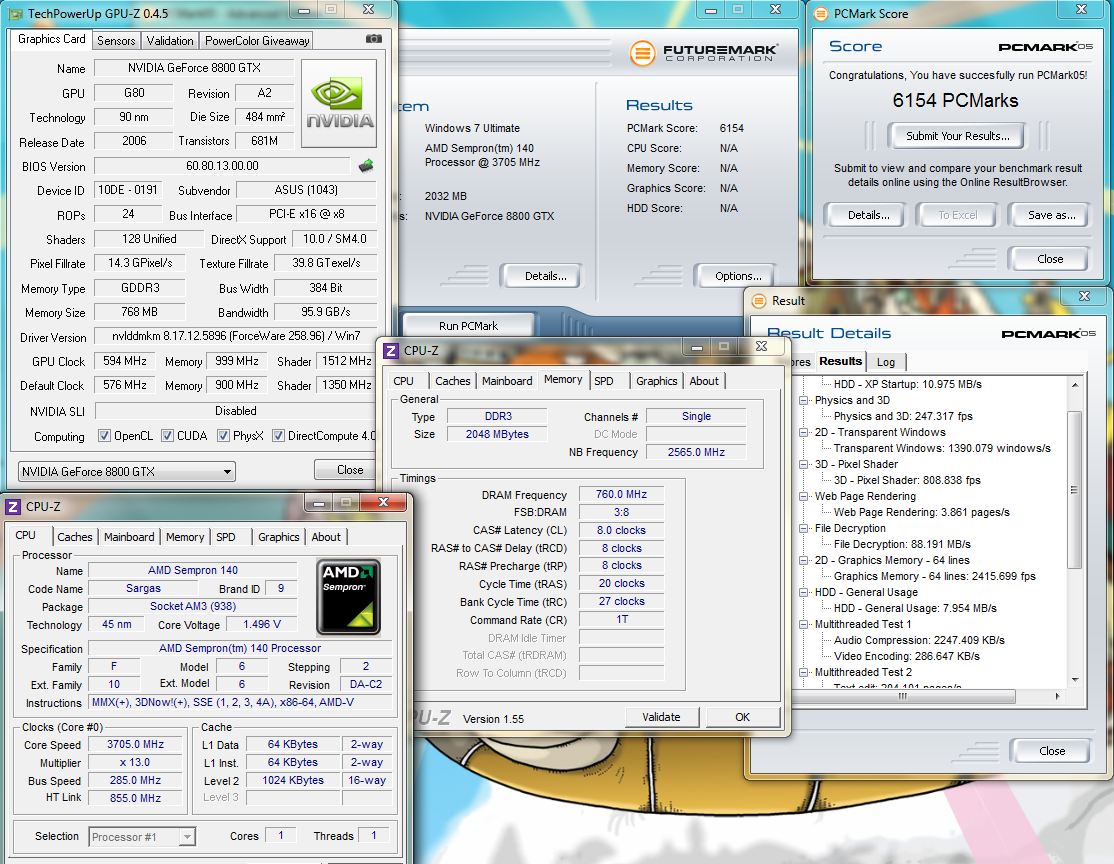Click the Close button in PCMark Score window
This screenshot has height=864, width=1114.
[1049, 259]
